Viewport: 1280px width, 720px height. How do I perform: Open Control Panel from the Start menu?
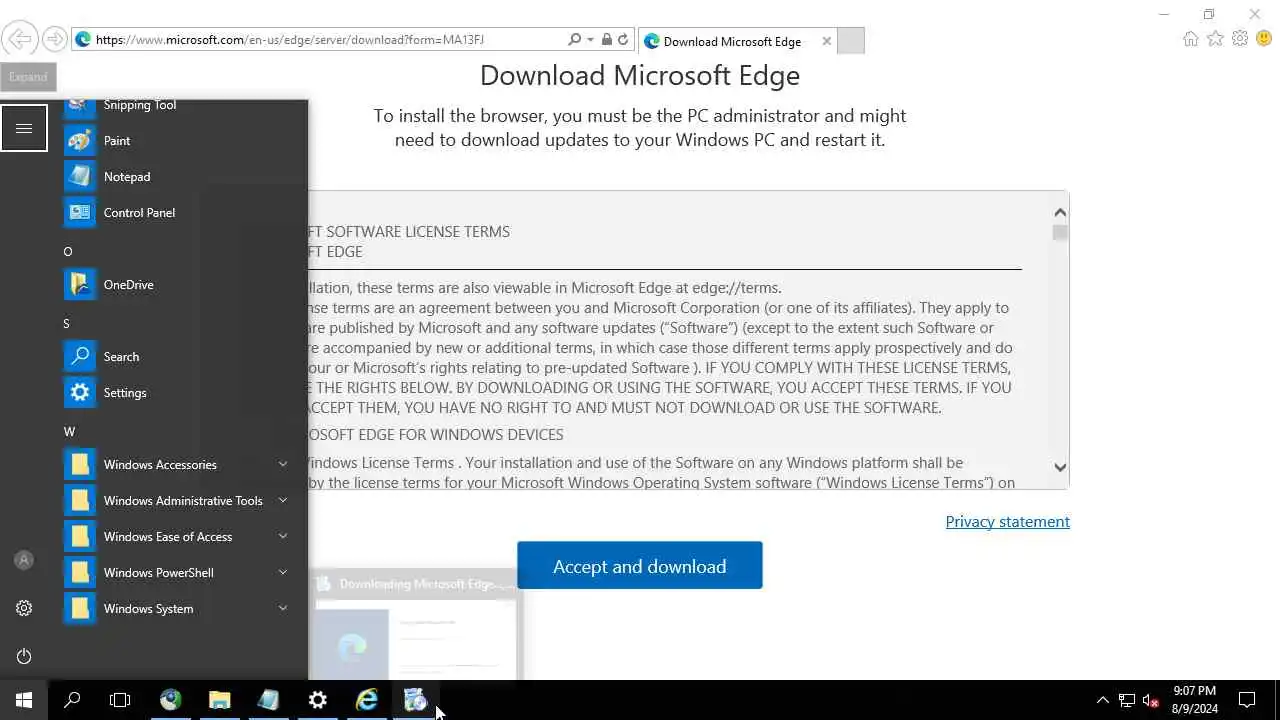coord(178,213)
